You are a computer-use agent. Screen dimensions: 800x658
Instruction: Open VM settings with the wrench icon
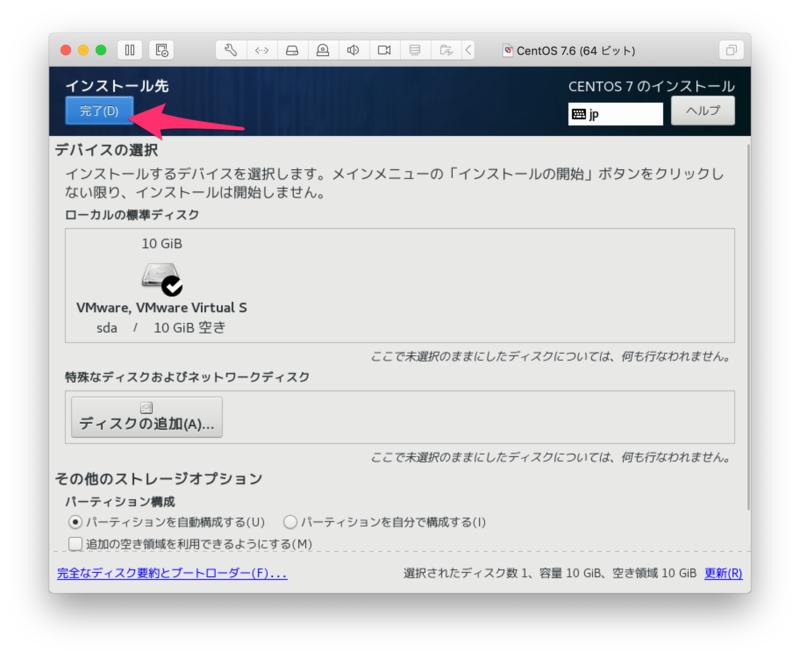click(x=231, y=50)
